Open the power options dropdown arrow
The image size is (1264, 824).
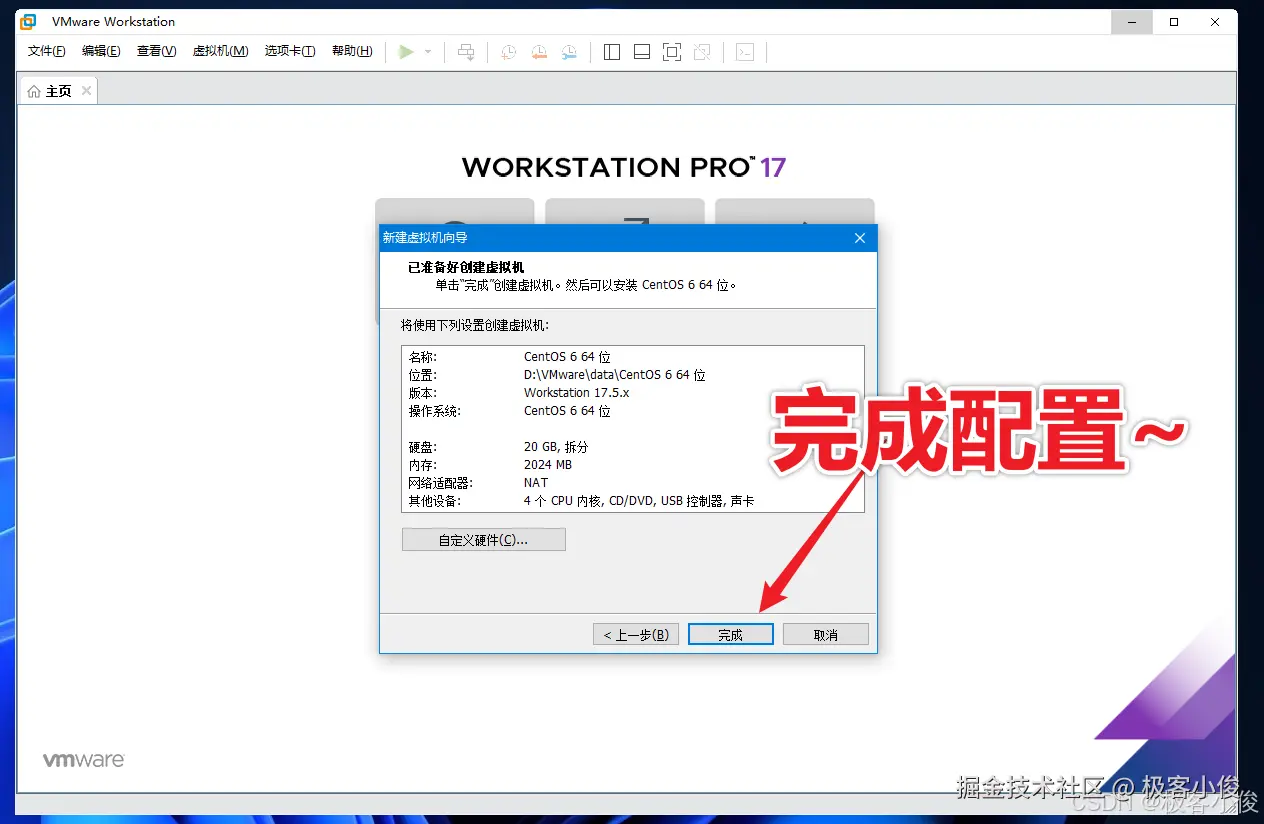[428, 52]
